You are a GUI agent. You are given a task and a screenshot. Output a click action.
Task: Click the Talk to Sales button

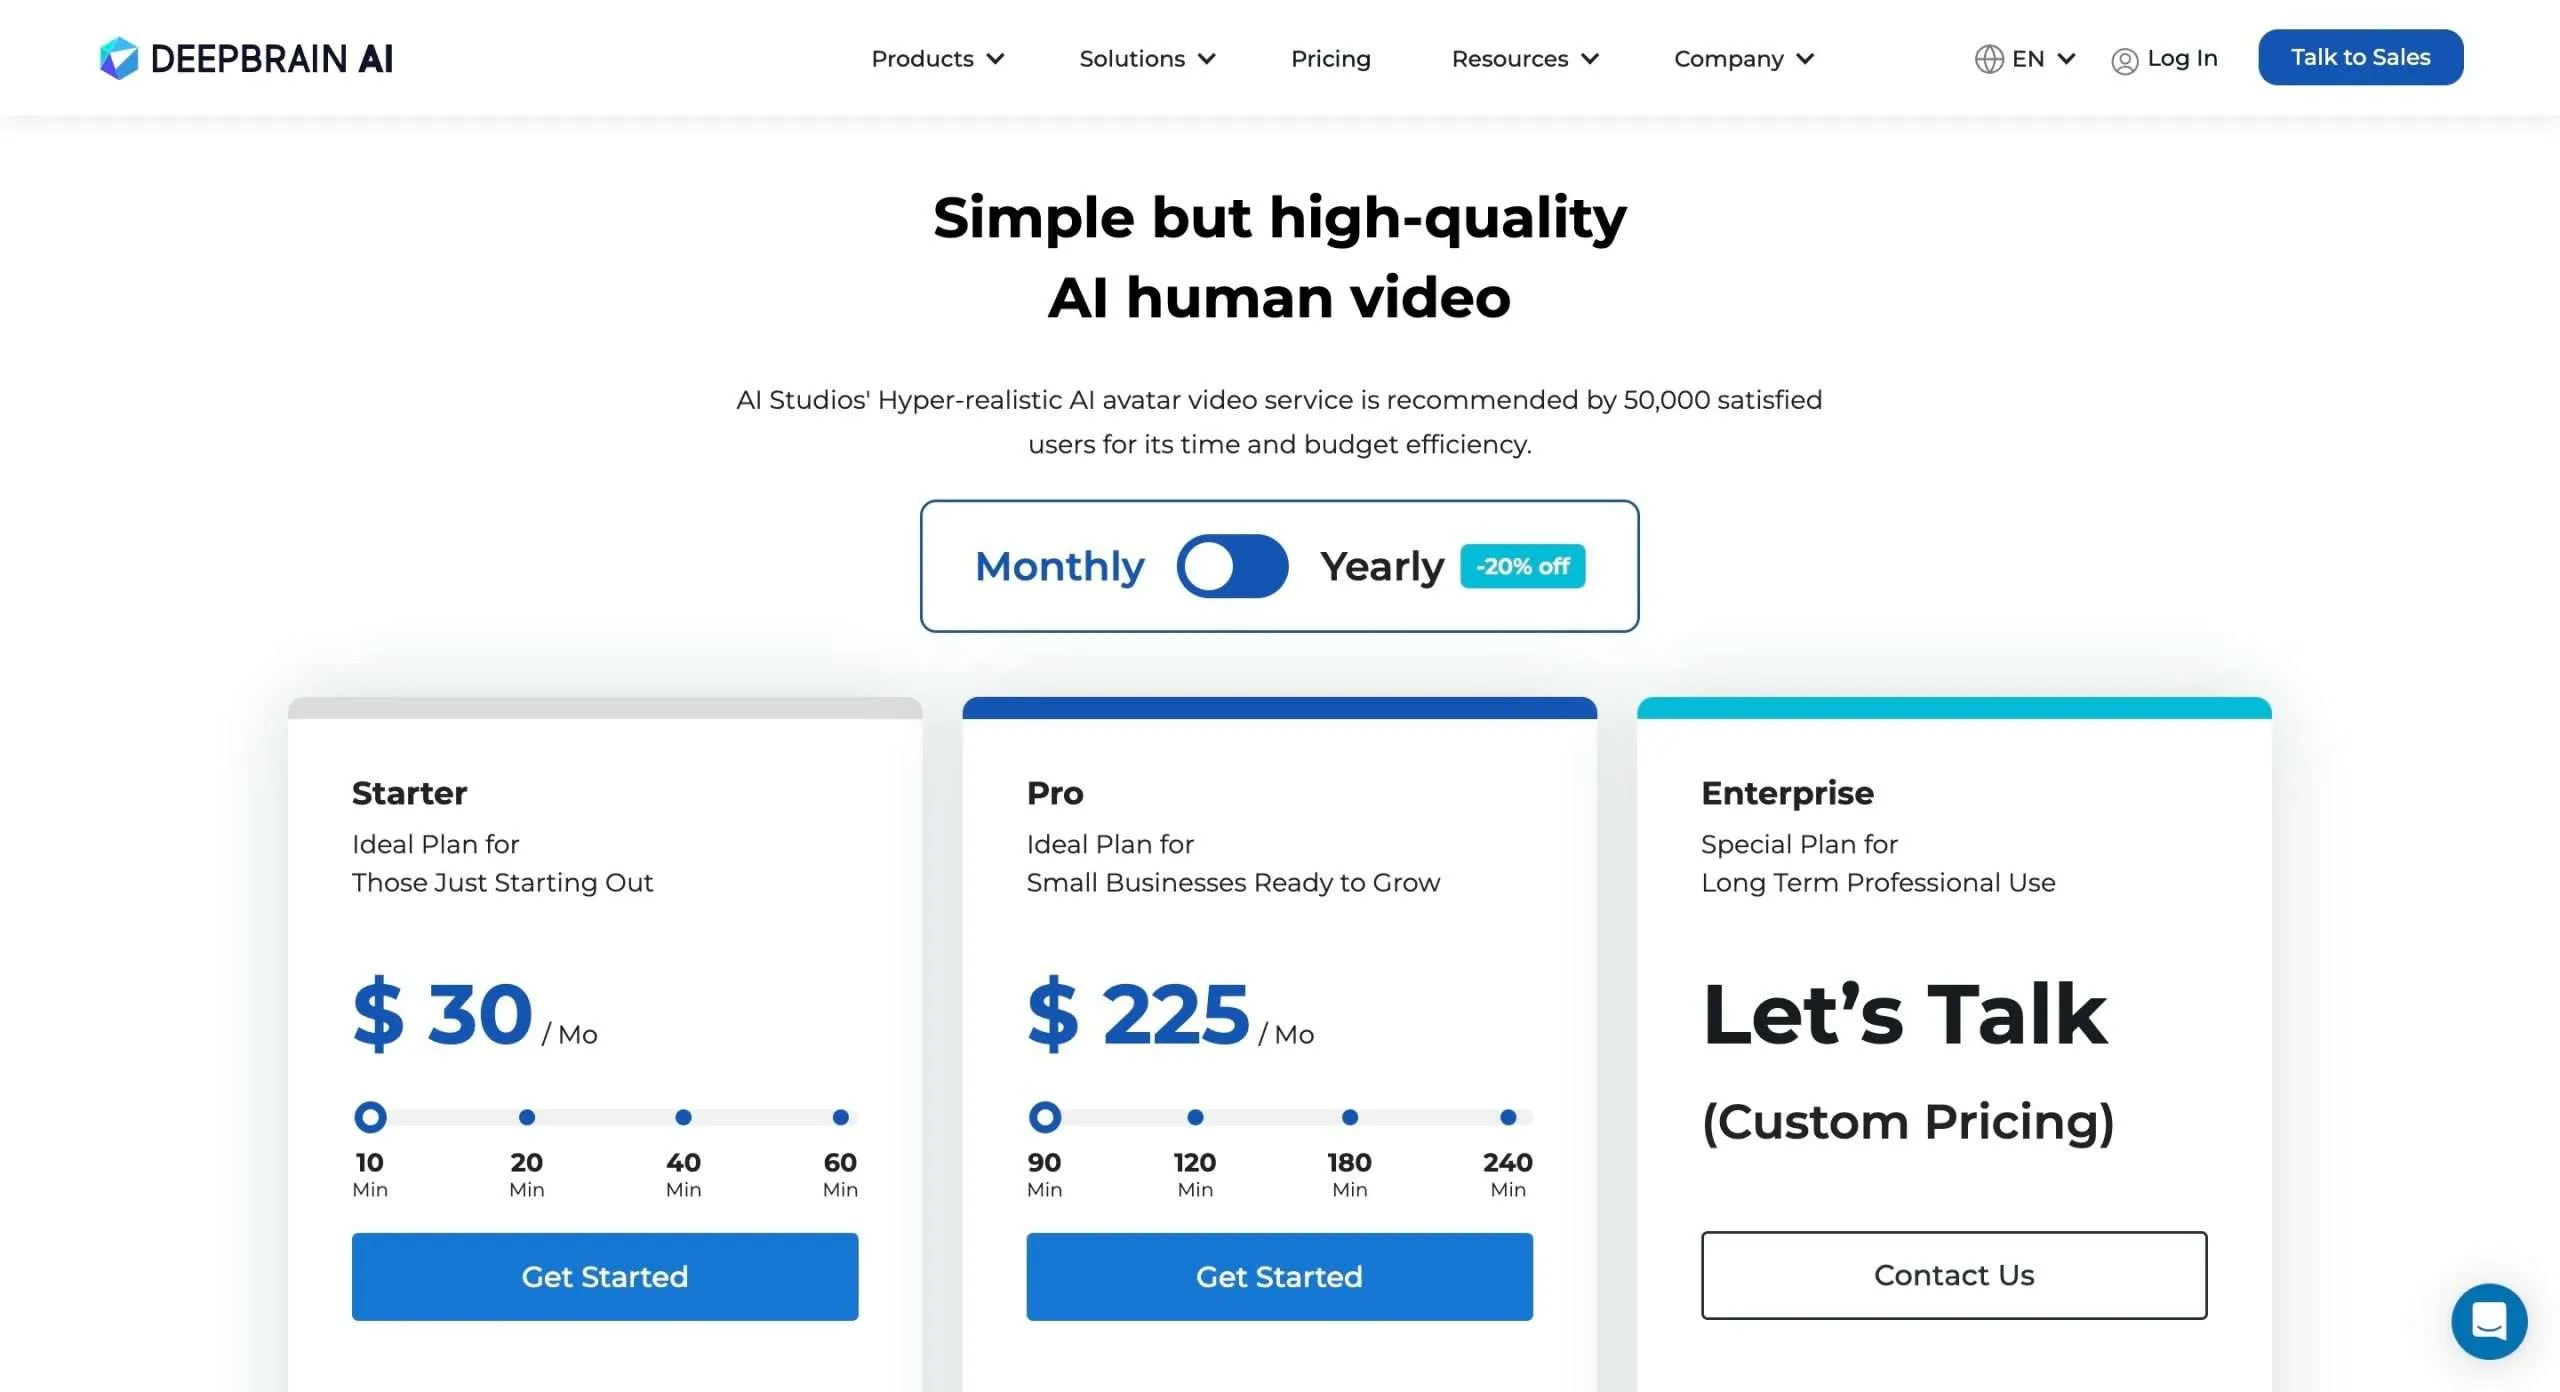pyautogui.click(x=2360, y=57)
